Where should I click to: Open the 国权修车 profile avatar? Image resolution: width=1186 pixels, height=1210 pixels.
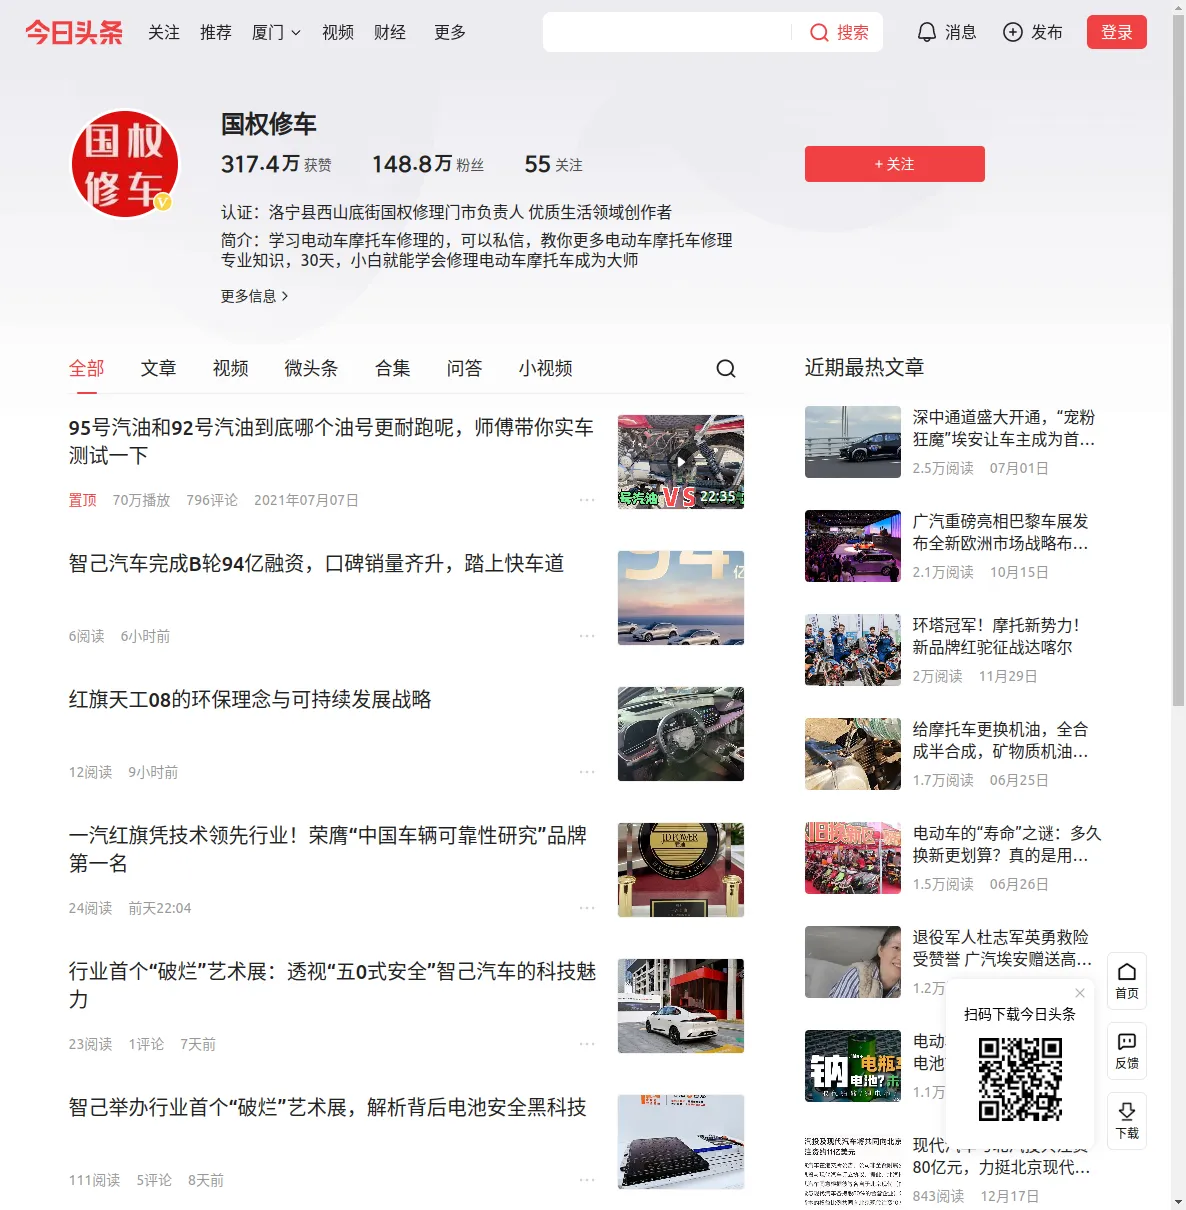(125, 164)
